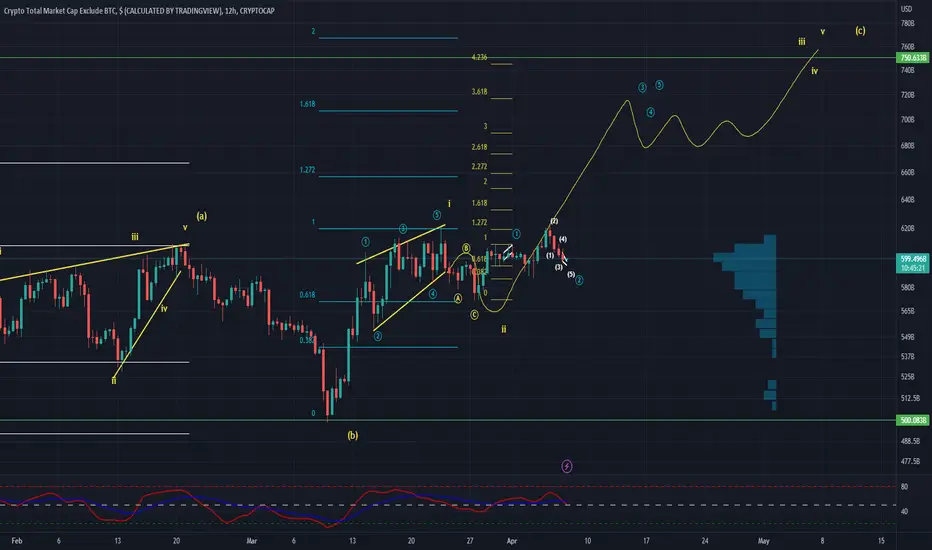
Task: Click the green 750.633B price label
Action: pos(912,58)
